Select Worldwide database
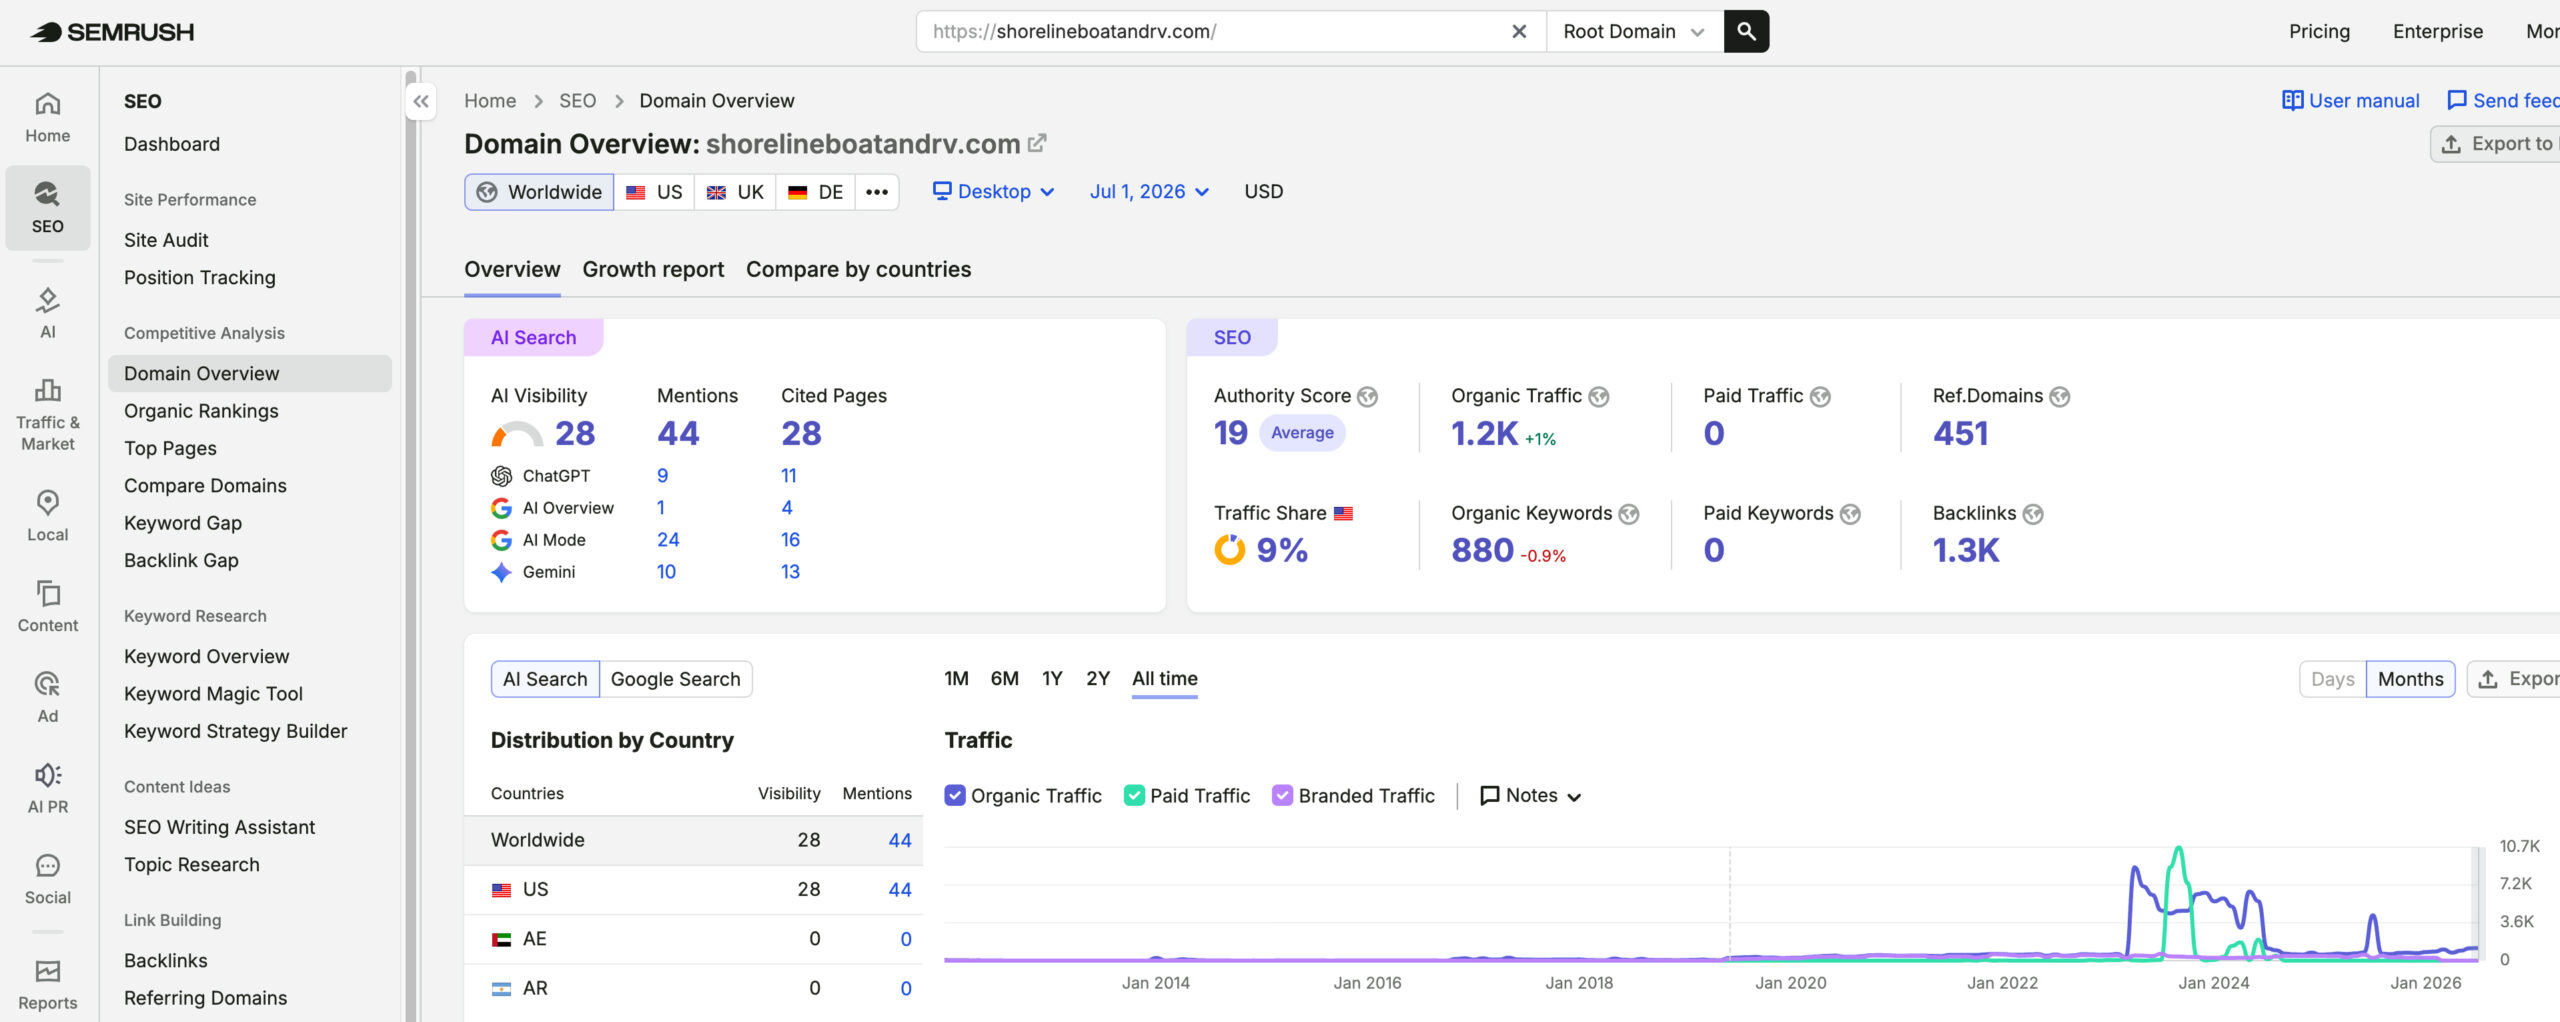Viewport: 2560px width, 1022px height. click(539, 192)
